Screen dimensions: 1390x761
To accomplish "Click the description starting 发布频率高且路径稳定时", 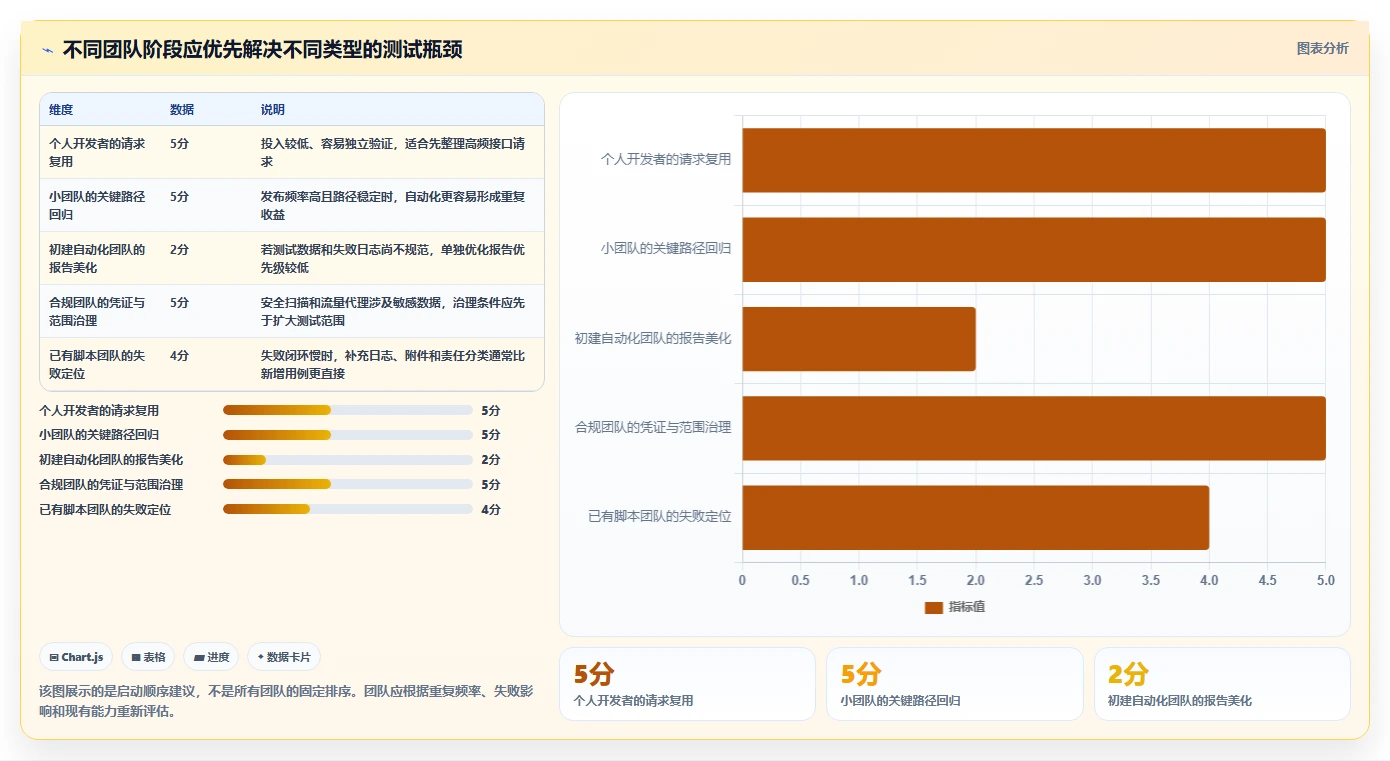I will point(393,205).
